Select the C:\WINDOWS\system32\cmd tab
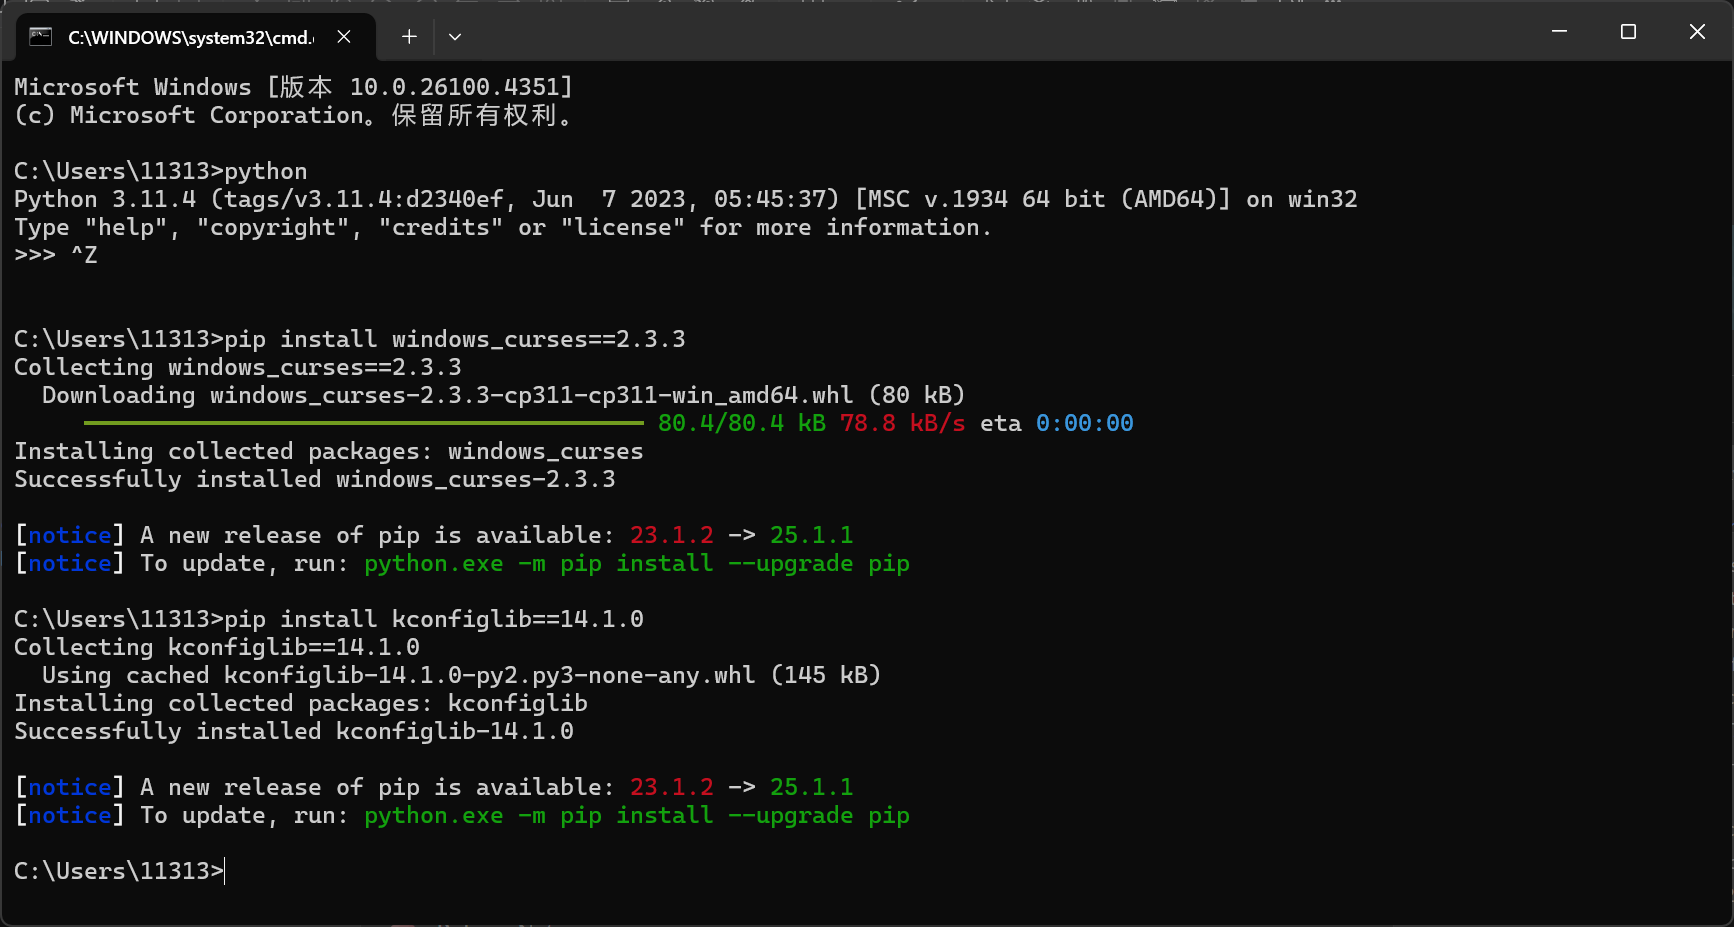This screenshot has width=1734, height=927. (x=196, y=37)
